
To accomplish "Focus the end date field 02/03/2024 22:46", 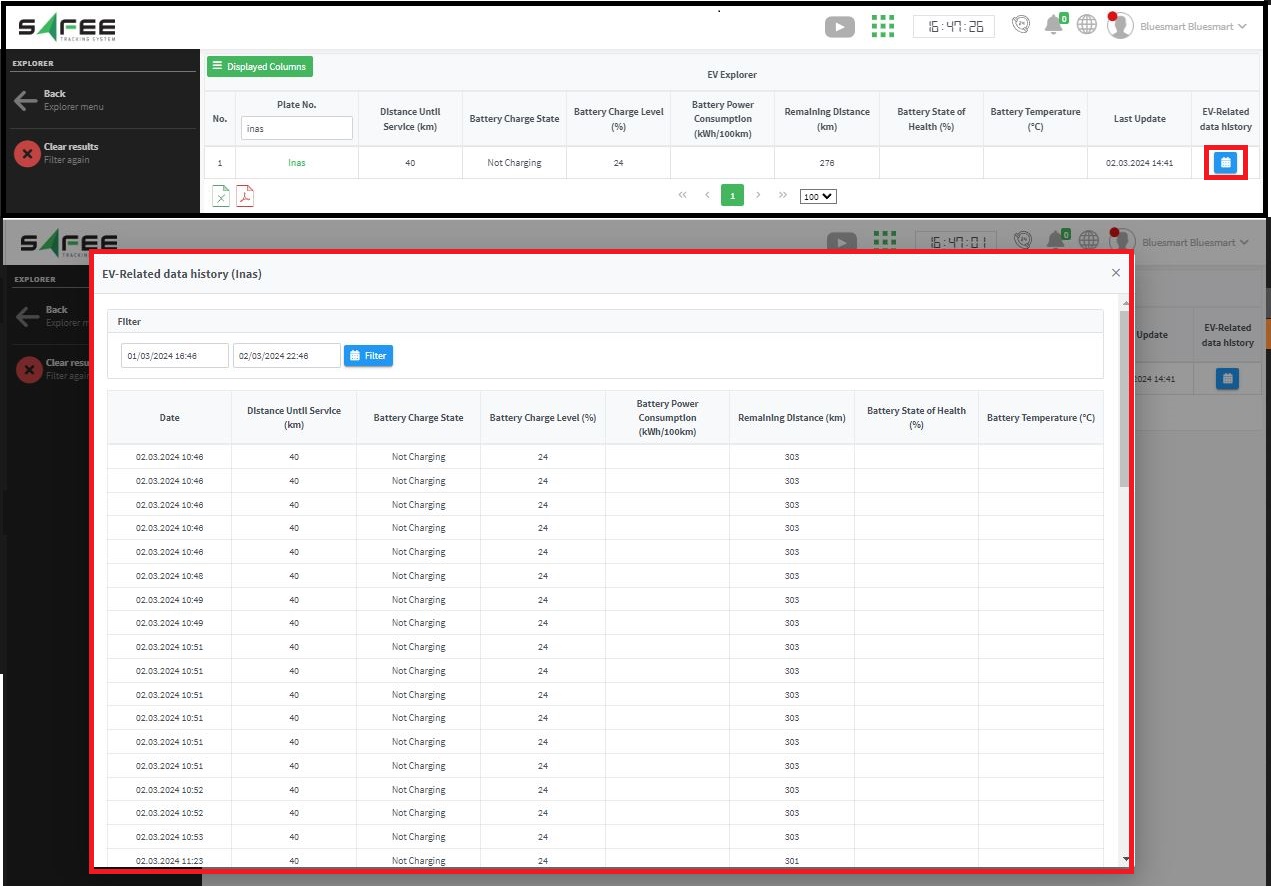I will pos(287,356).
